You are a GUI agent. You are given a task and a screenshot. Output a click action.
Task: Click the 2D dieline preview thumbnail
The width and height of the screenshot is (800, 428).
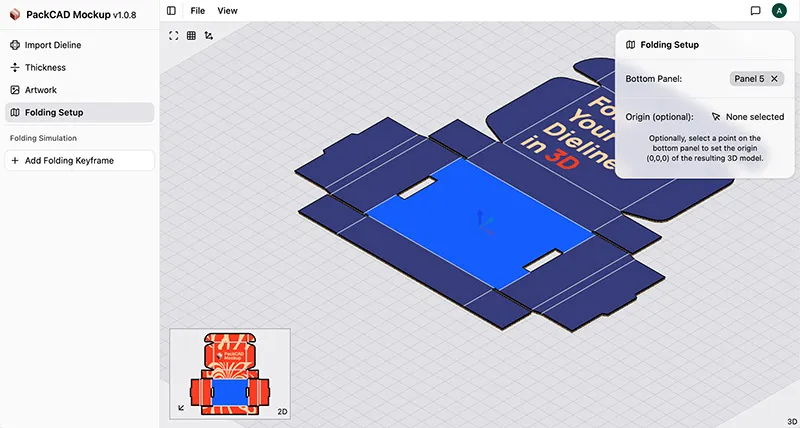pyautogui.click(x=232, y=370)
